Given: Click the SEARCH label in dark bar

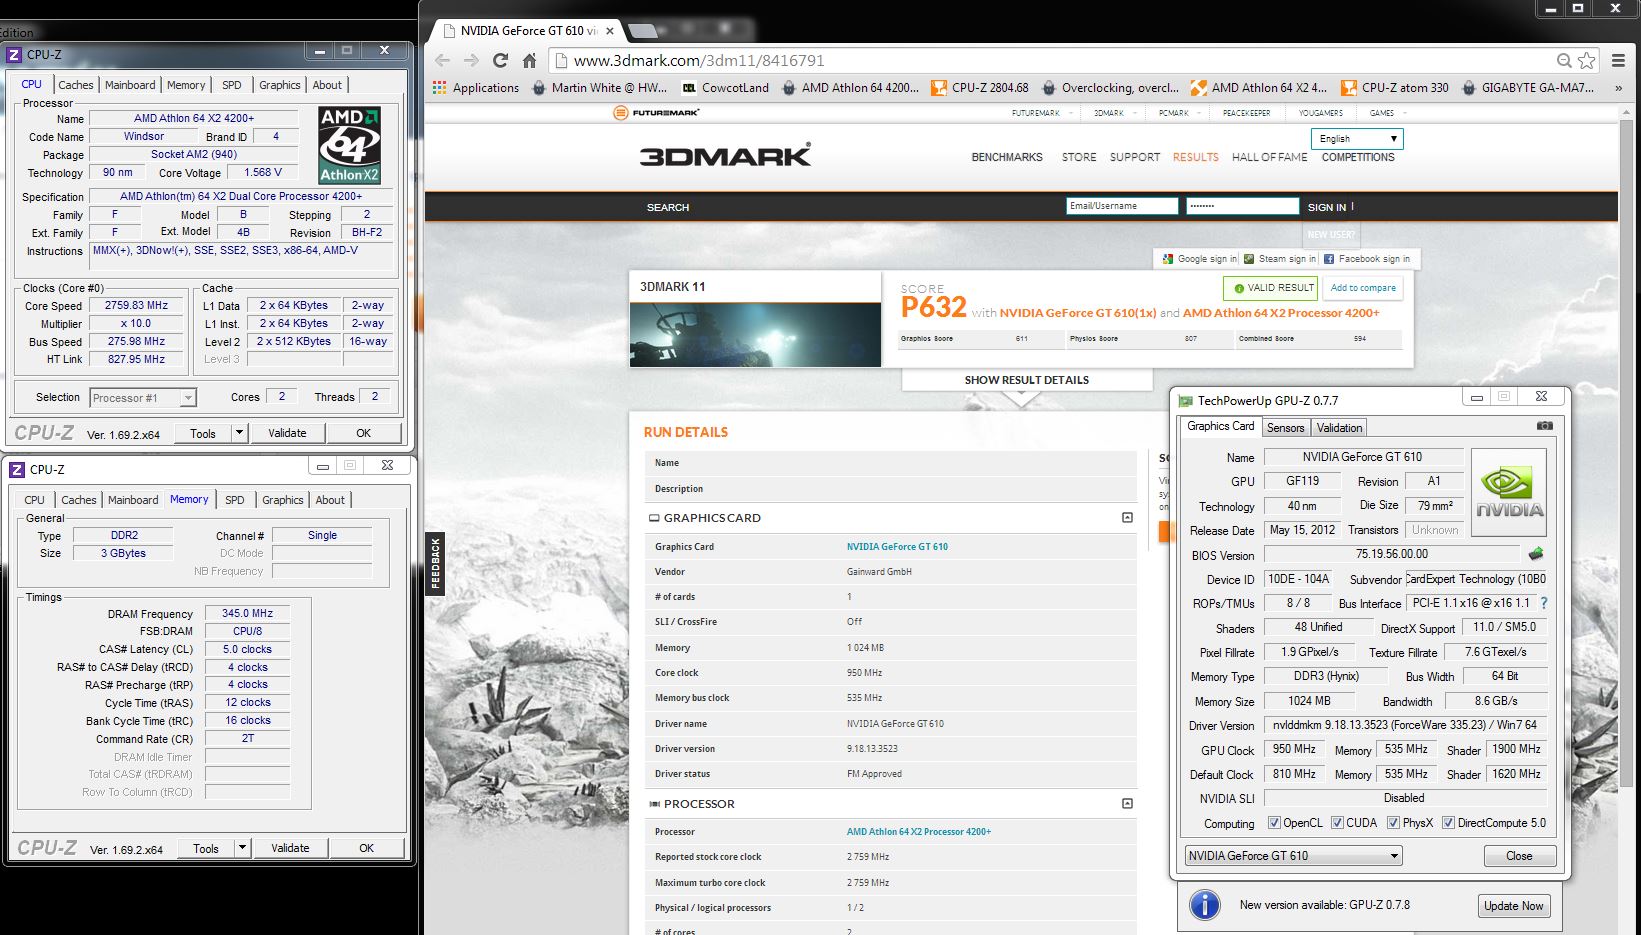Looking at the screenshot, I should click(x=668, y=207).
